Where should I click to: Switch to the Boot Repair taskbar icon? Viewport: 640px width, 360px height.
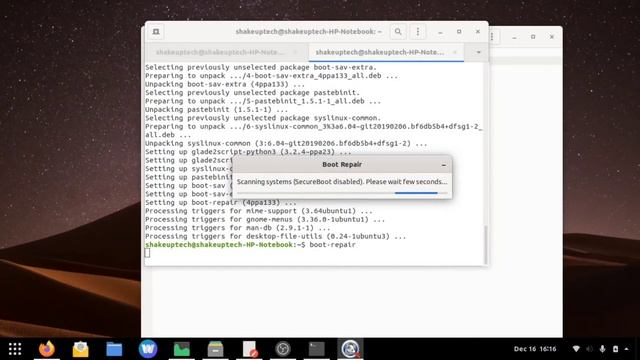tap(350, 349)
